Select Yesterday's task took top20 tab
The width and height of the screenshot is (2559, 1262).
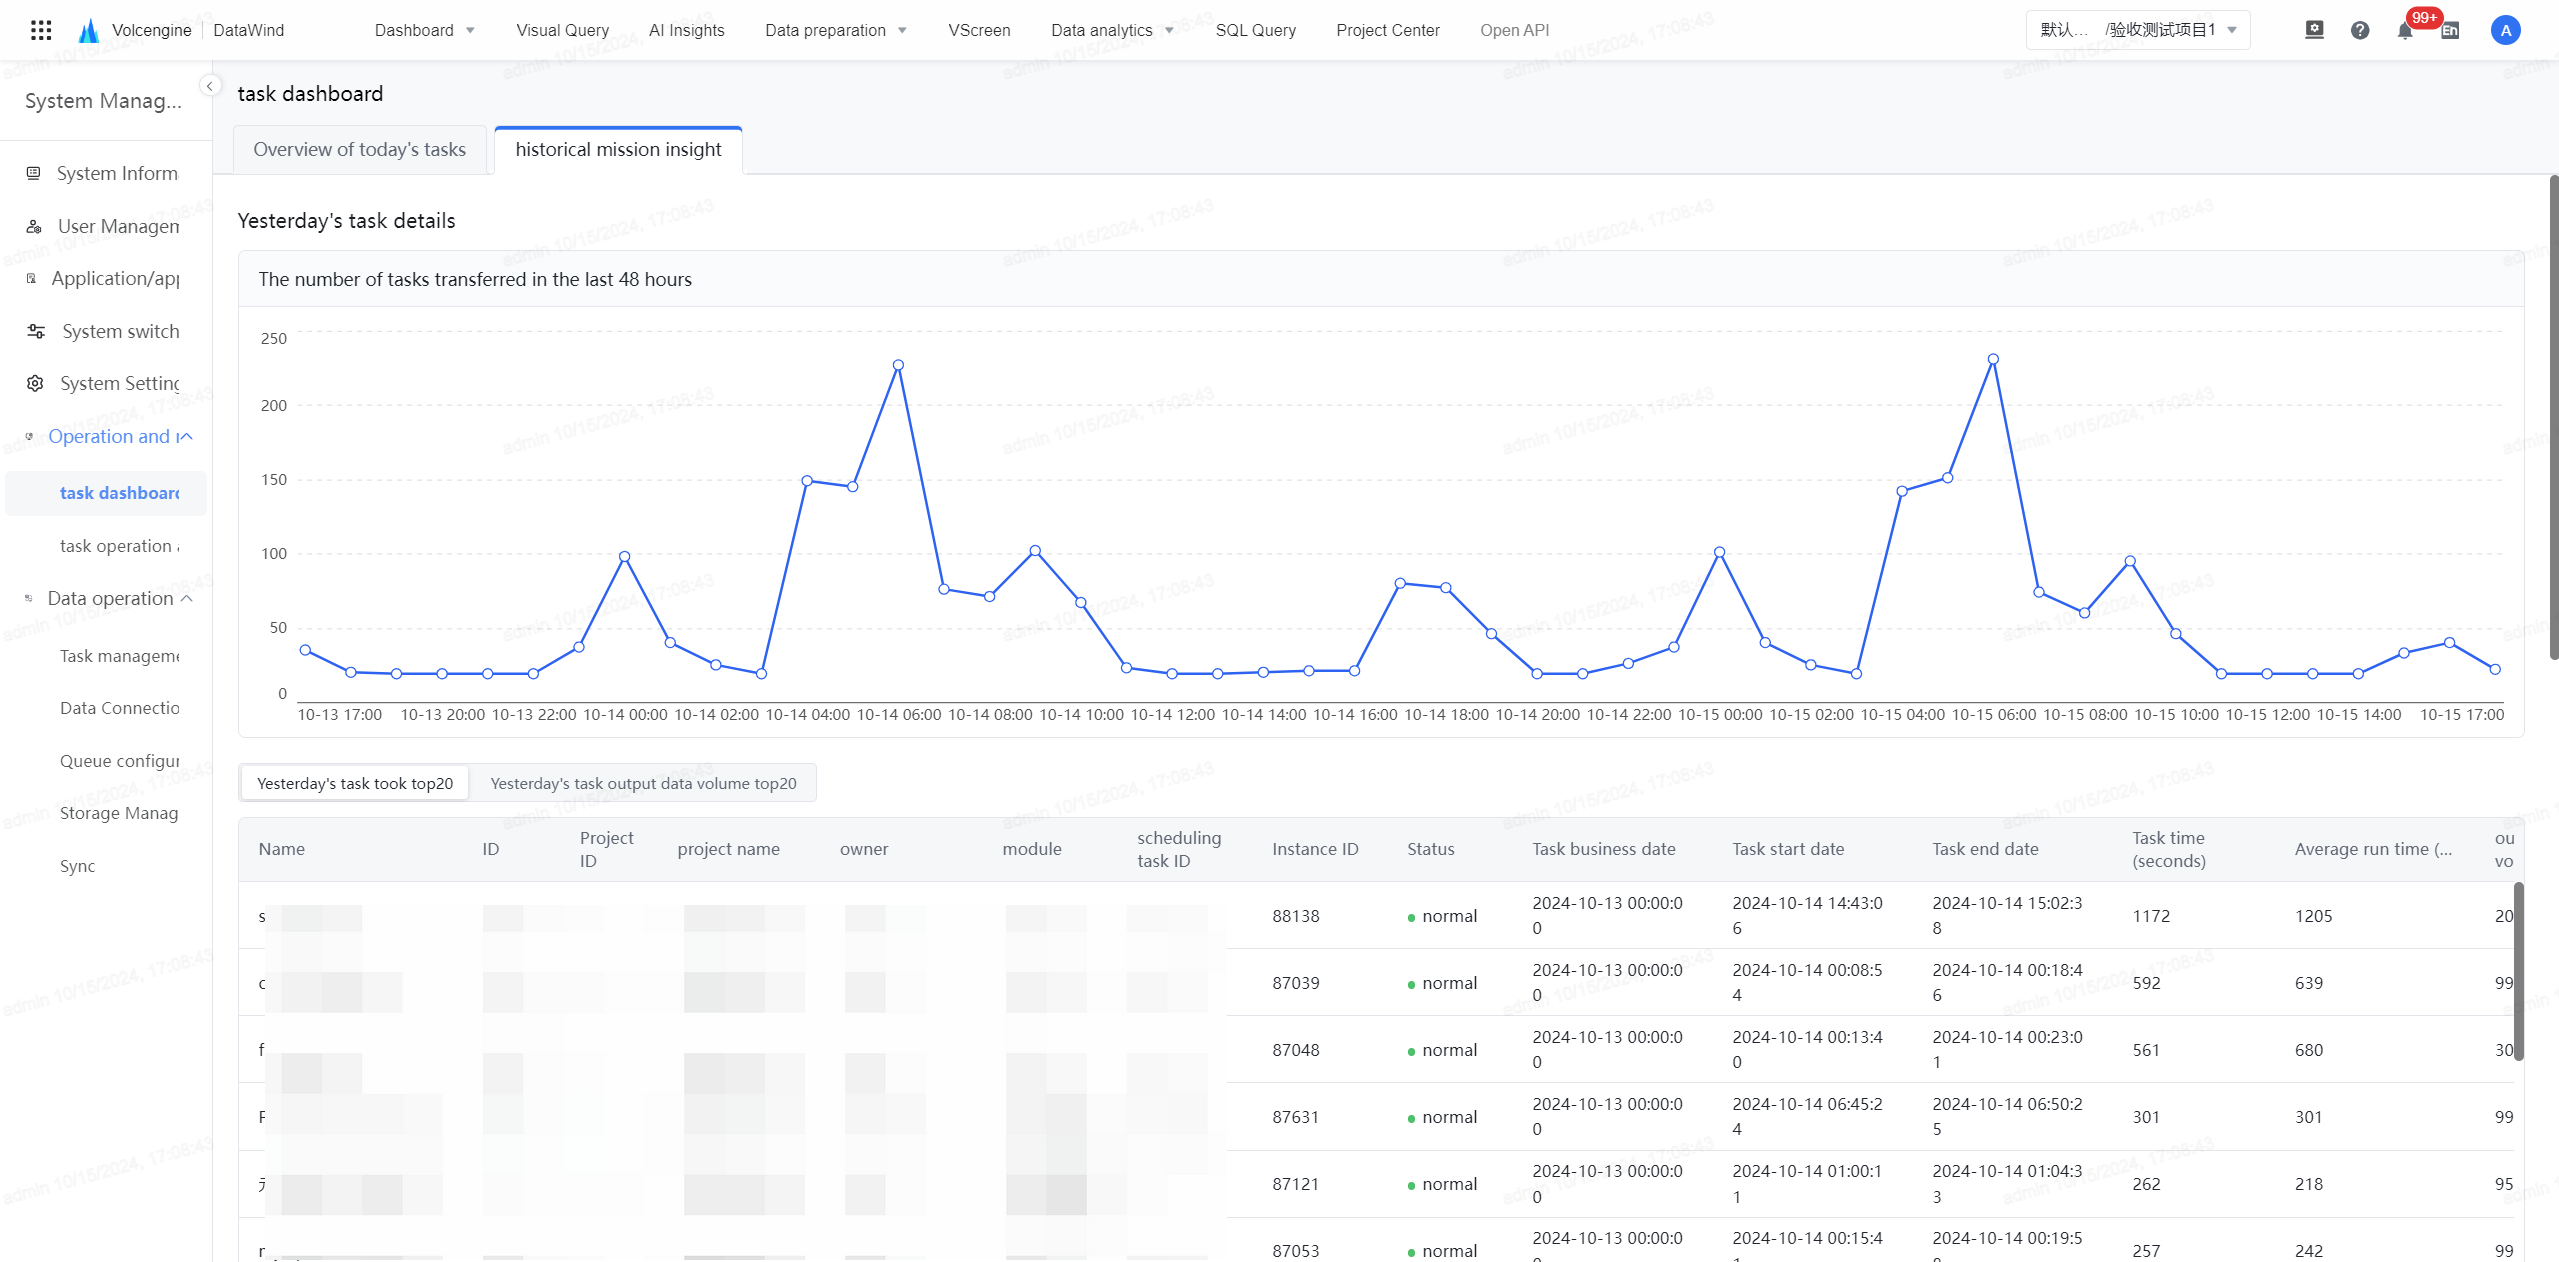click(355, 783)
